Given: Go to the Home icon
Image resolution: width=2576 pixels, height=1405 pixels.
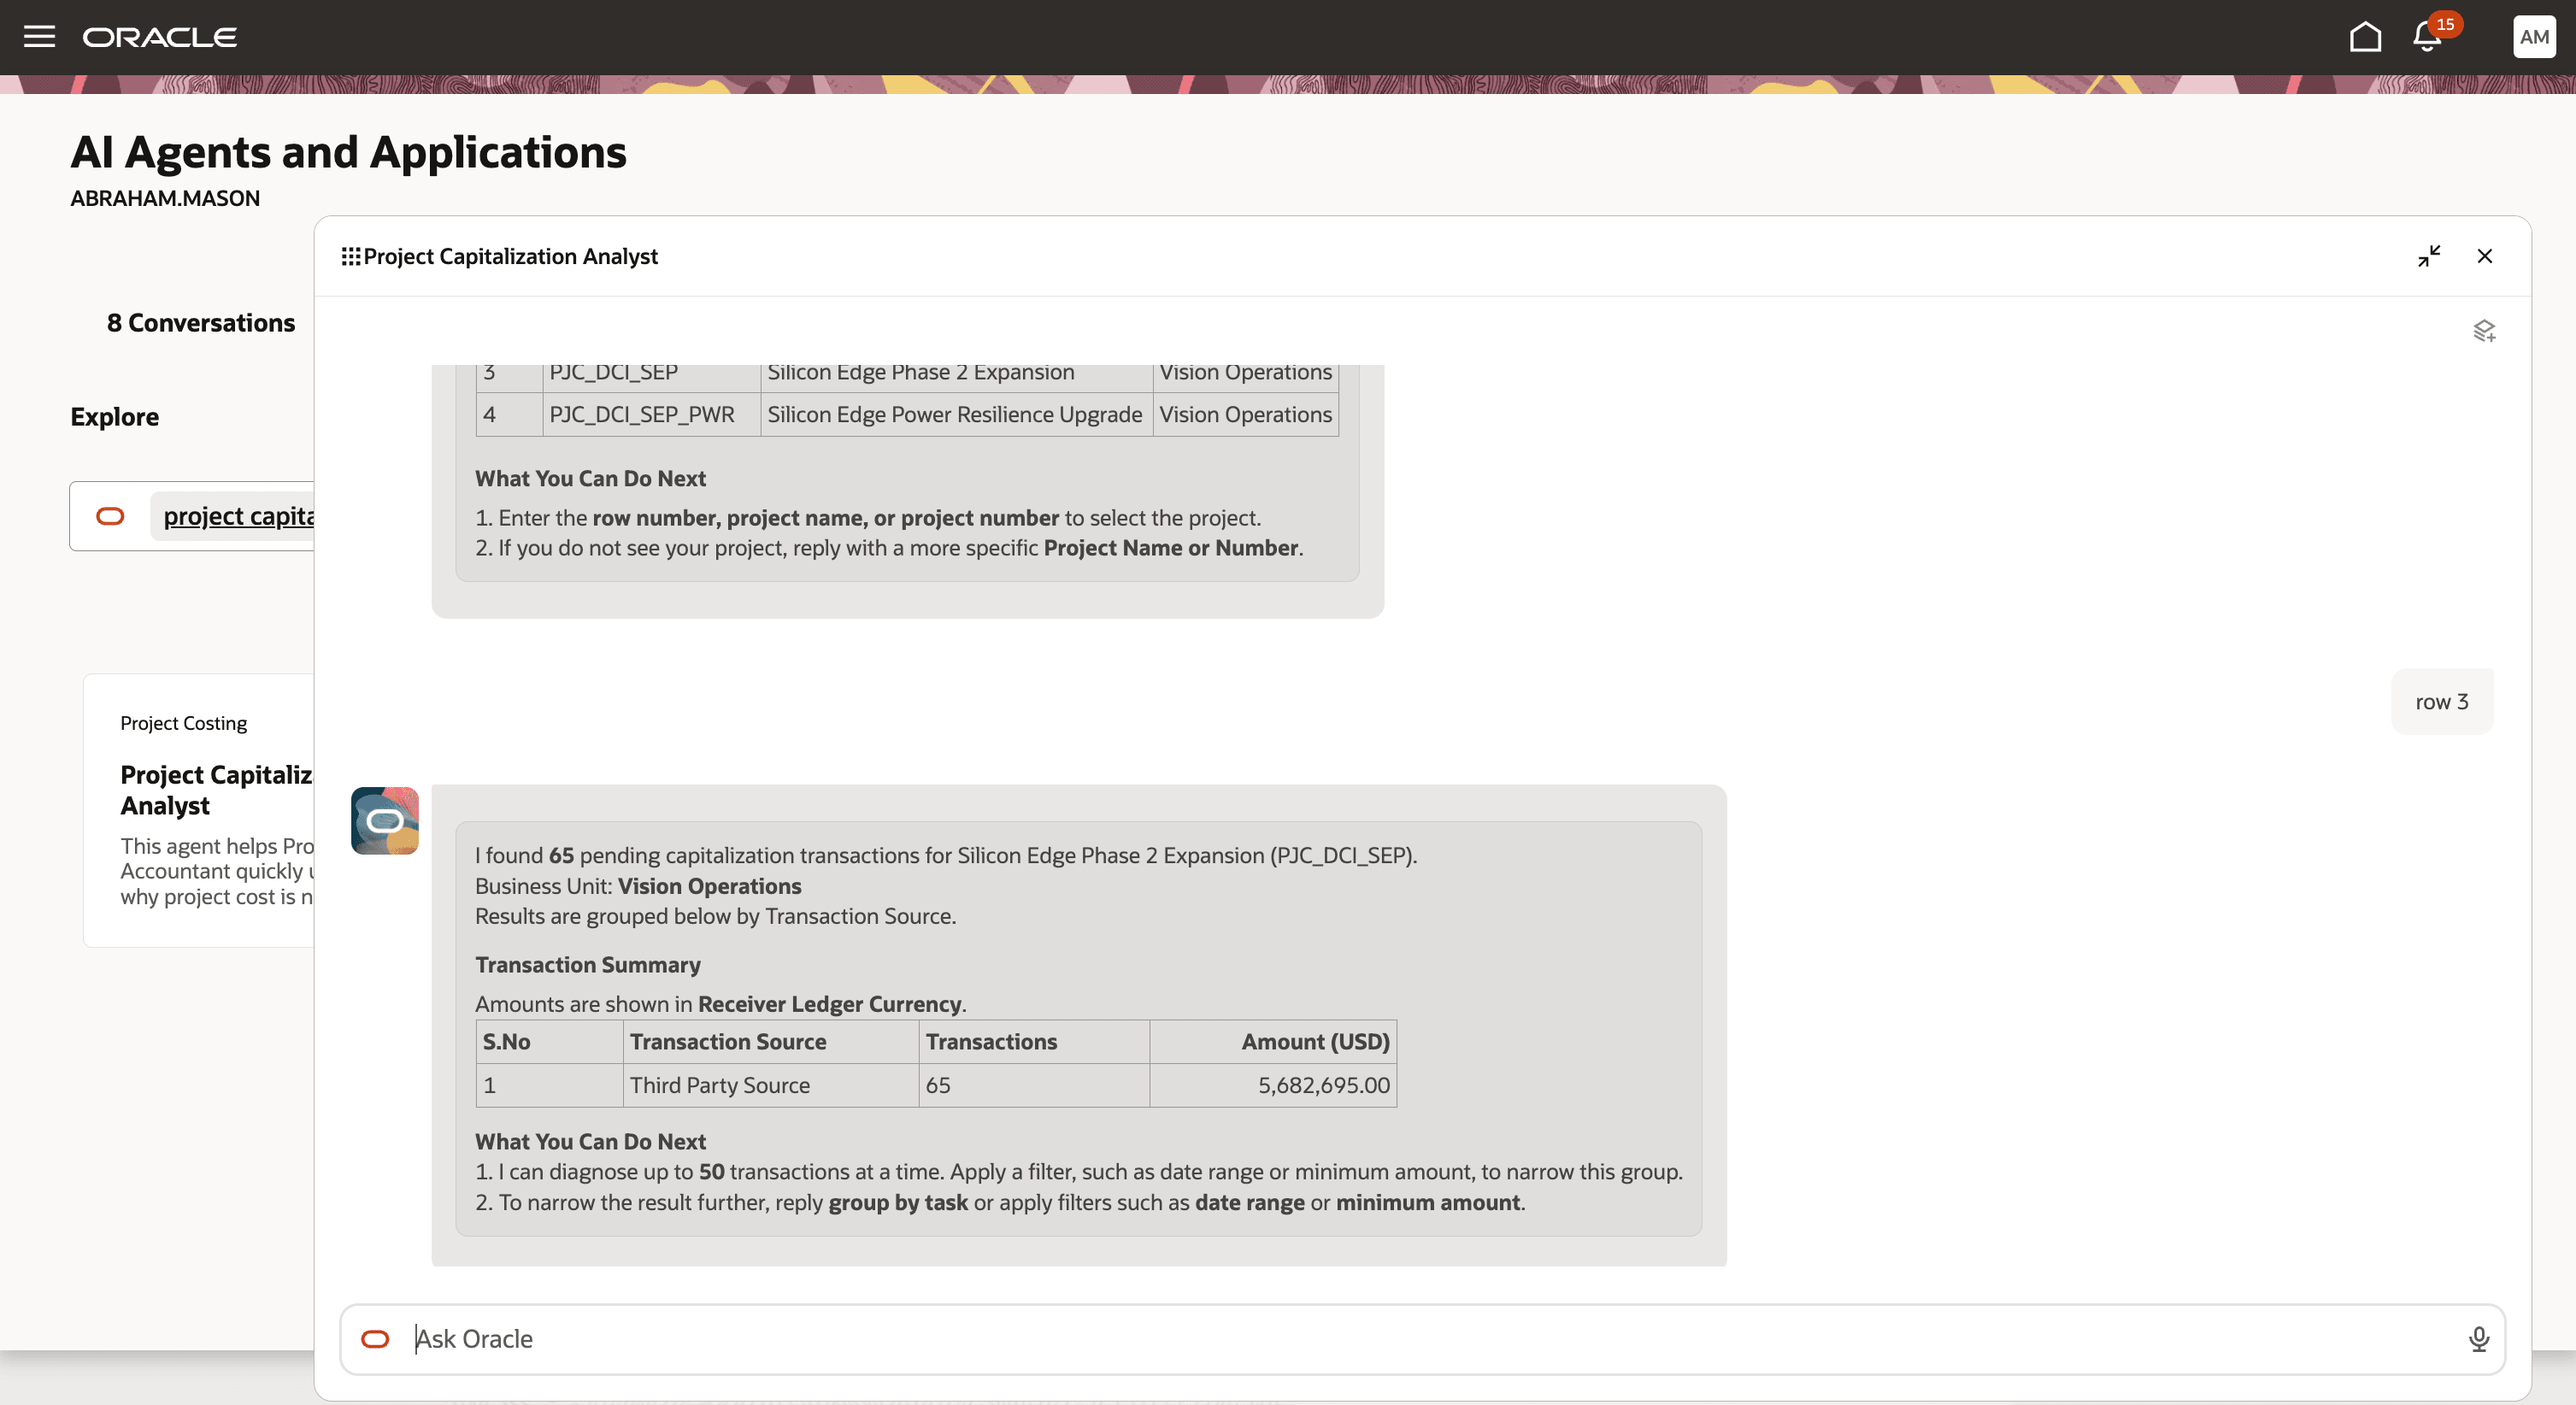Looking at the screenshot, I should [2365, 37].
